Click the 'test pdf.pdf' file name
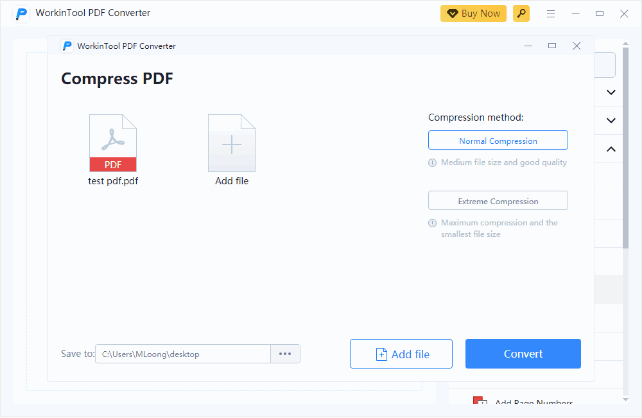642x418 pixels. point(113,181)
